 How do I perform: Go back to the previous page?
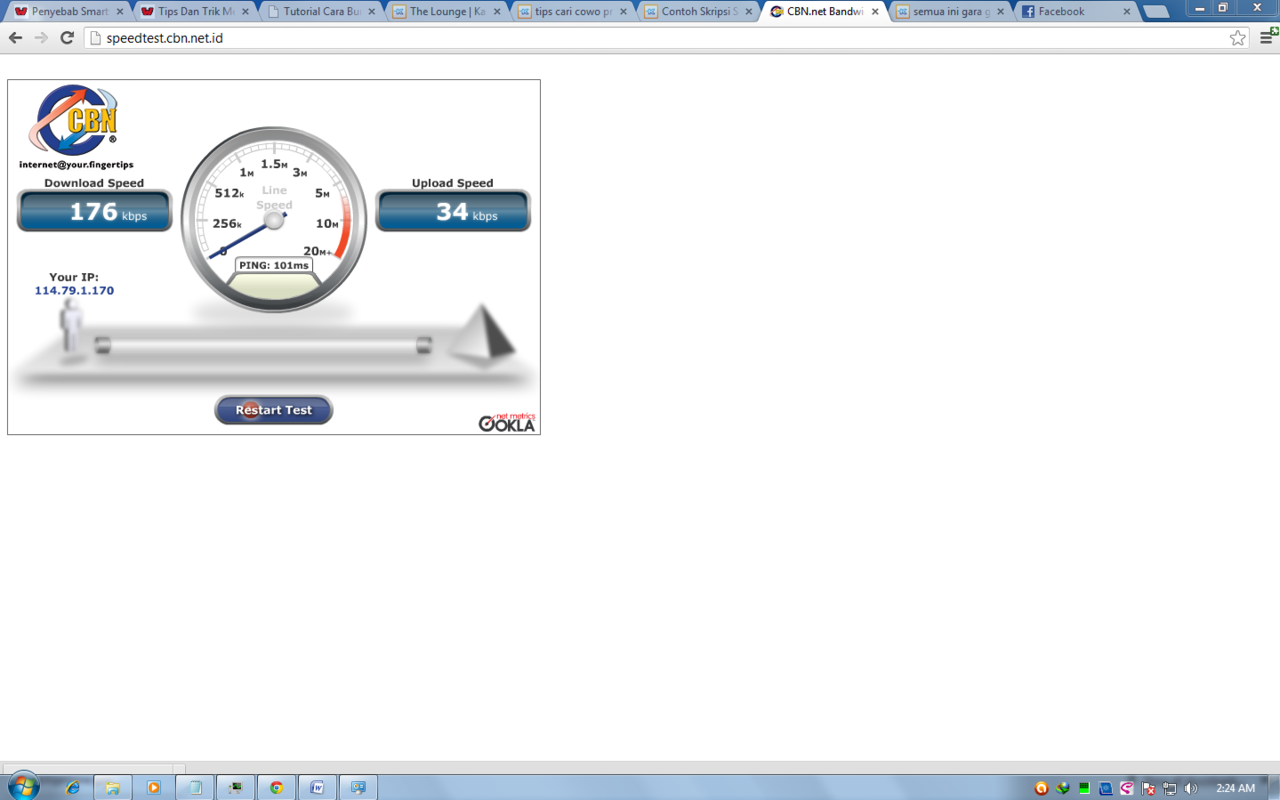tap(16, 38)
